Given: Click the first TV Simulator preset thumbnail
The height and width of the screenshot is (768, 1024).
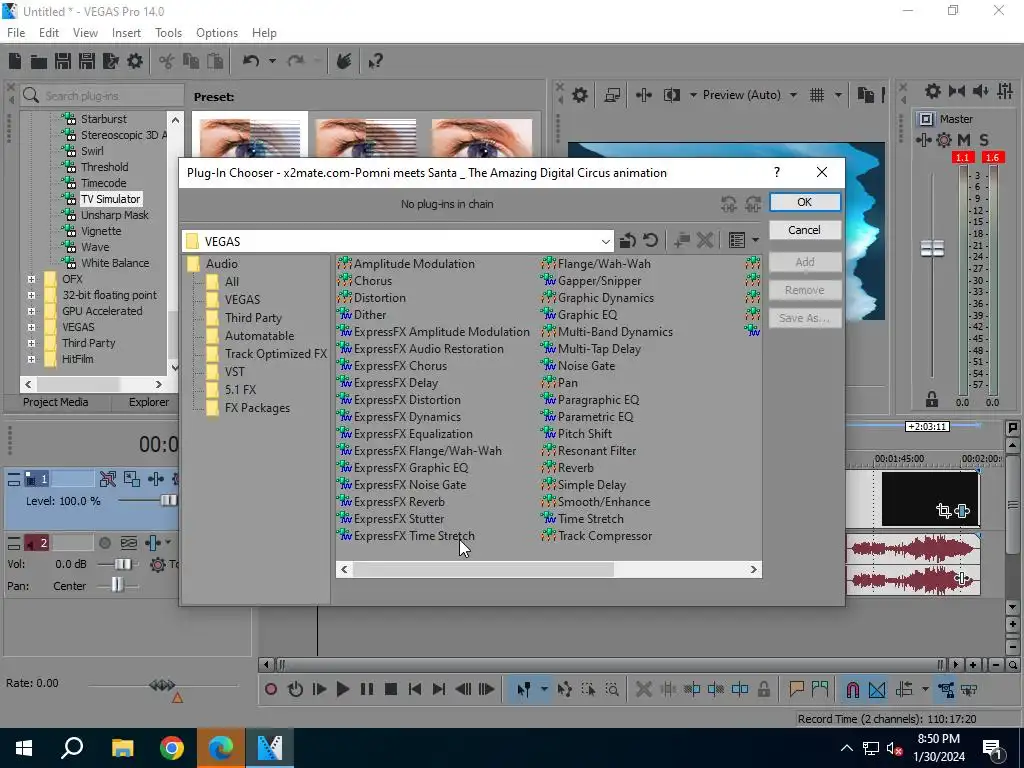Looking at the screenshot, I should [x=250, y=137].
